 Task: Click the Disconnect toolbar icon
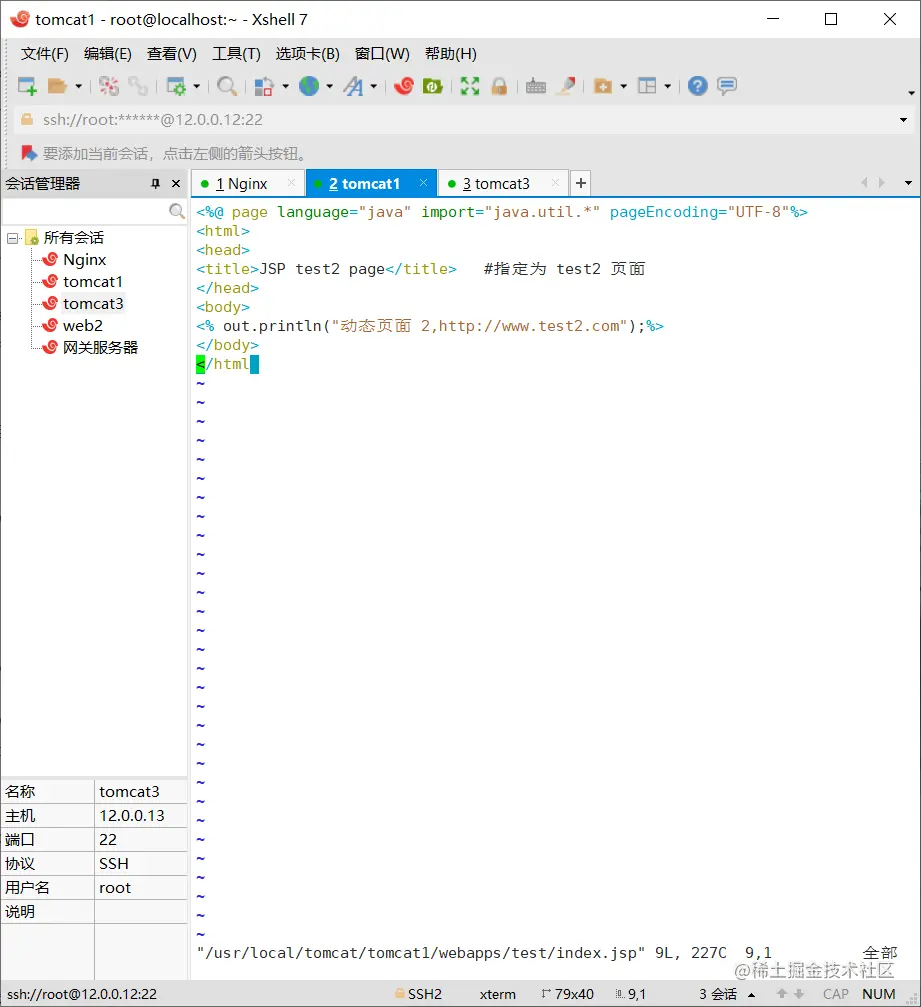pyautogui.click(x=109, y=85)
